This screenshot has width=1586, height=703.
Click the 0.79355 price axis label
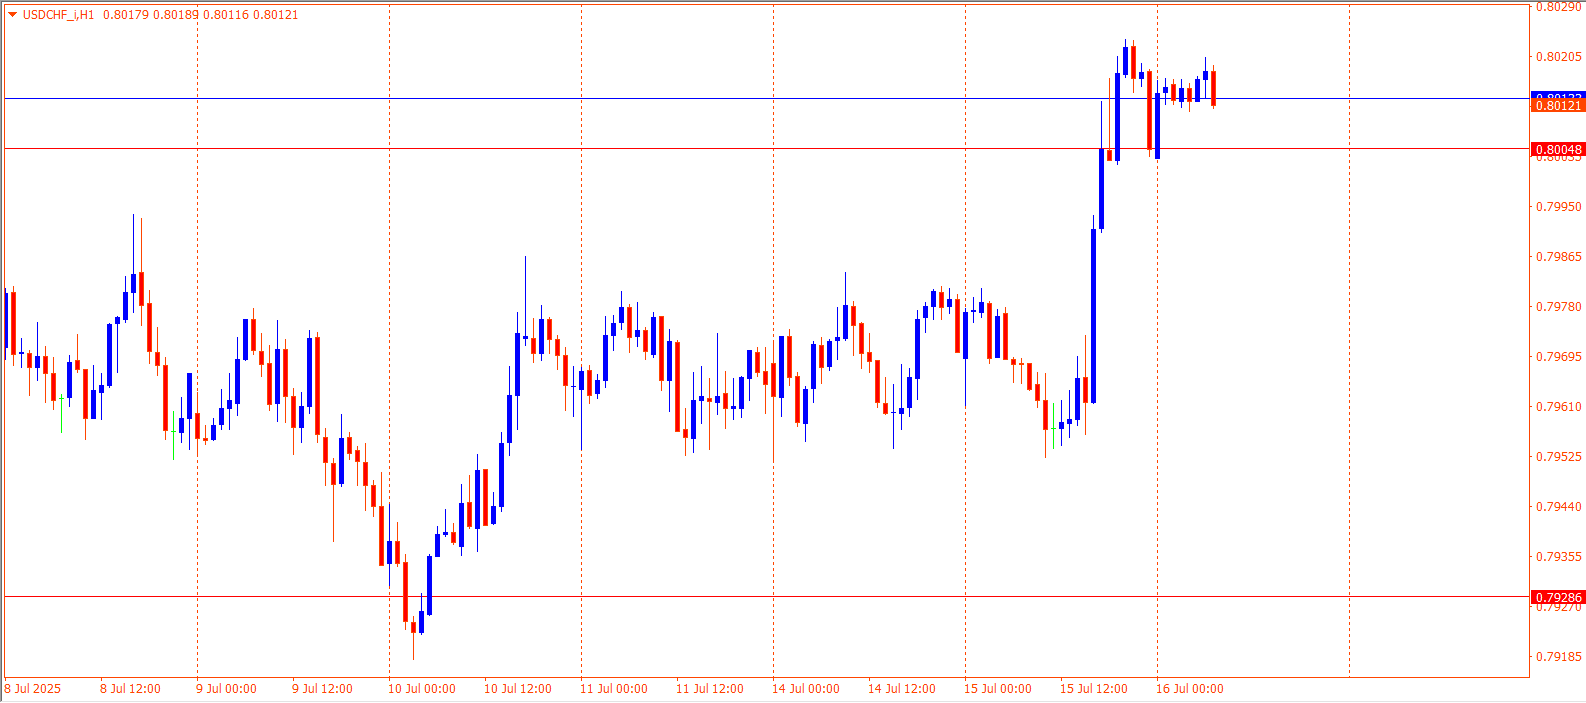[x=1559, y=557]
